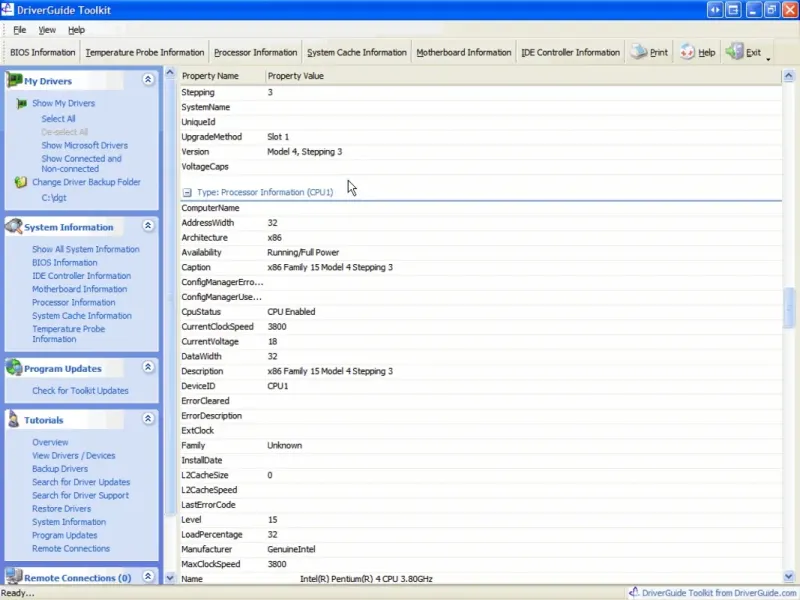Open the toolbar overflow options arrow

tap(768, 59)
